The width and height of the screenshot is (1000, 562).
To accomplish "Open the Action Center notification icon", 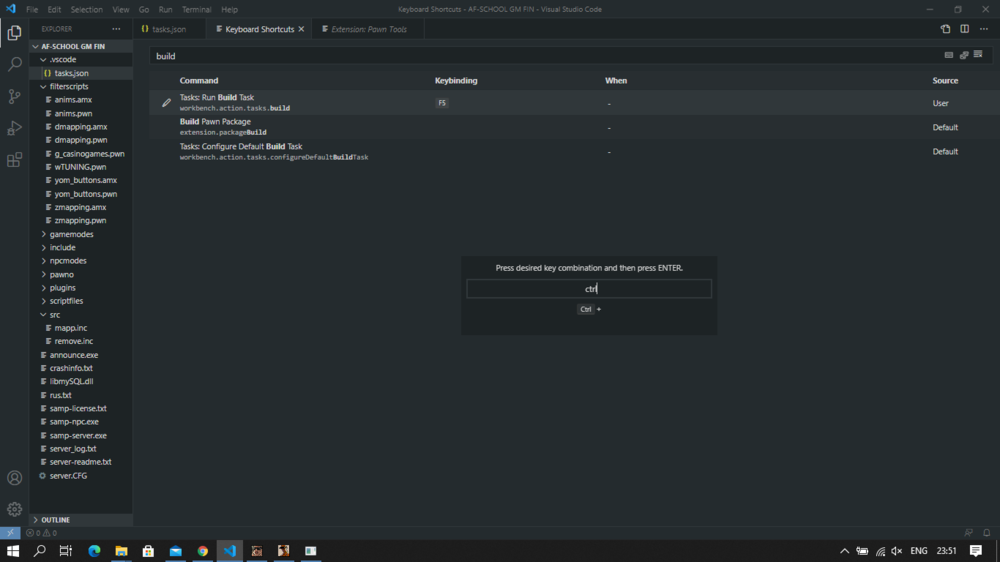I will coord(976,551).
